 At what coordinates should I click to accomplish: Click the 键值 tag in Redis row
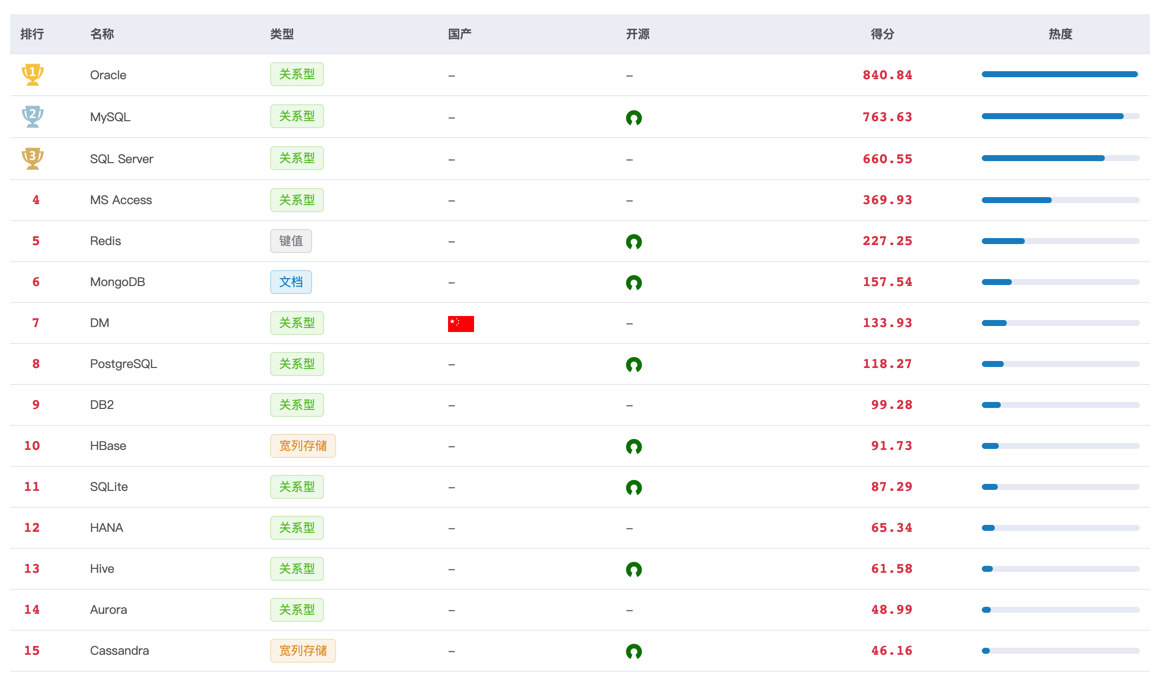(x=291, y=241)
